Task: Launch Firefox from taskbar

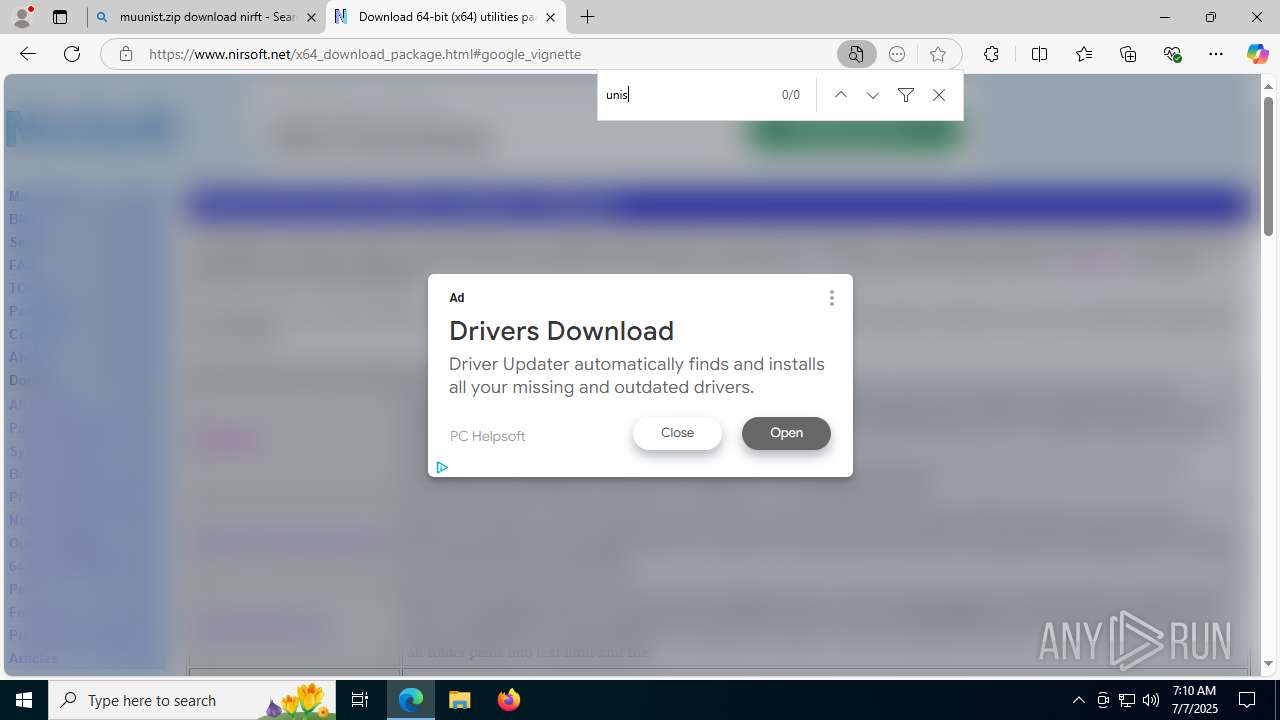Action: [x=508, y=700]
